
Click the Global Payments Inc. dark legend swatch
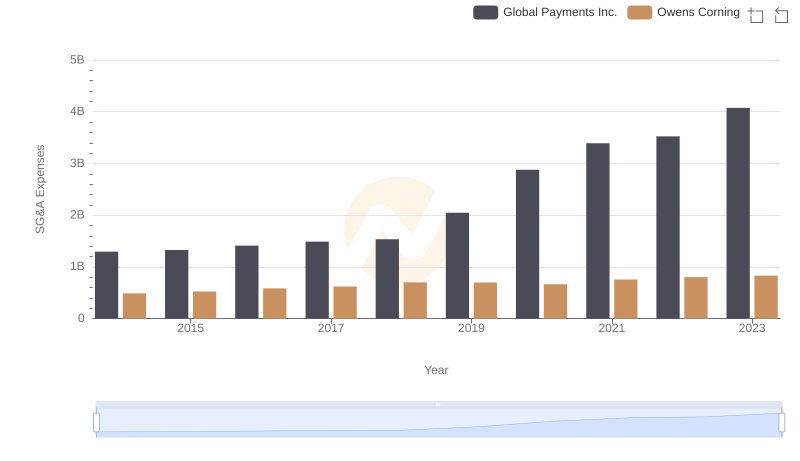click(485, 12)
